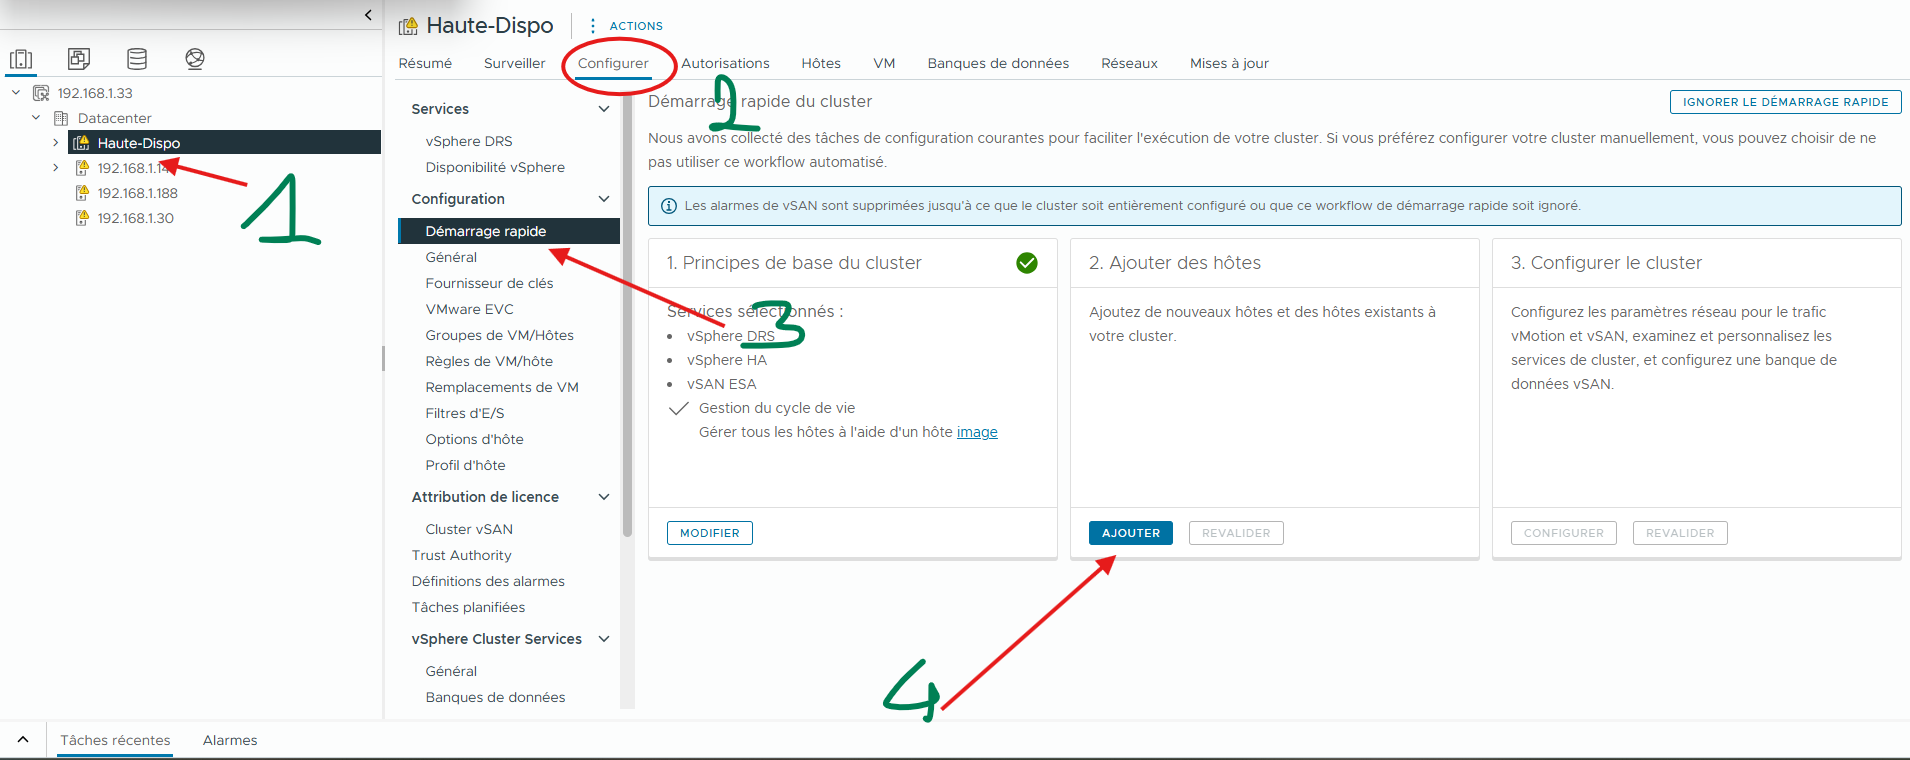Select Démarrage rapide in the Configuration menu
Screen dimensions: 1910x760
(508, 231)
